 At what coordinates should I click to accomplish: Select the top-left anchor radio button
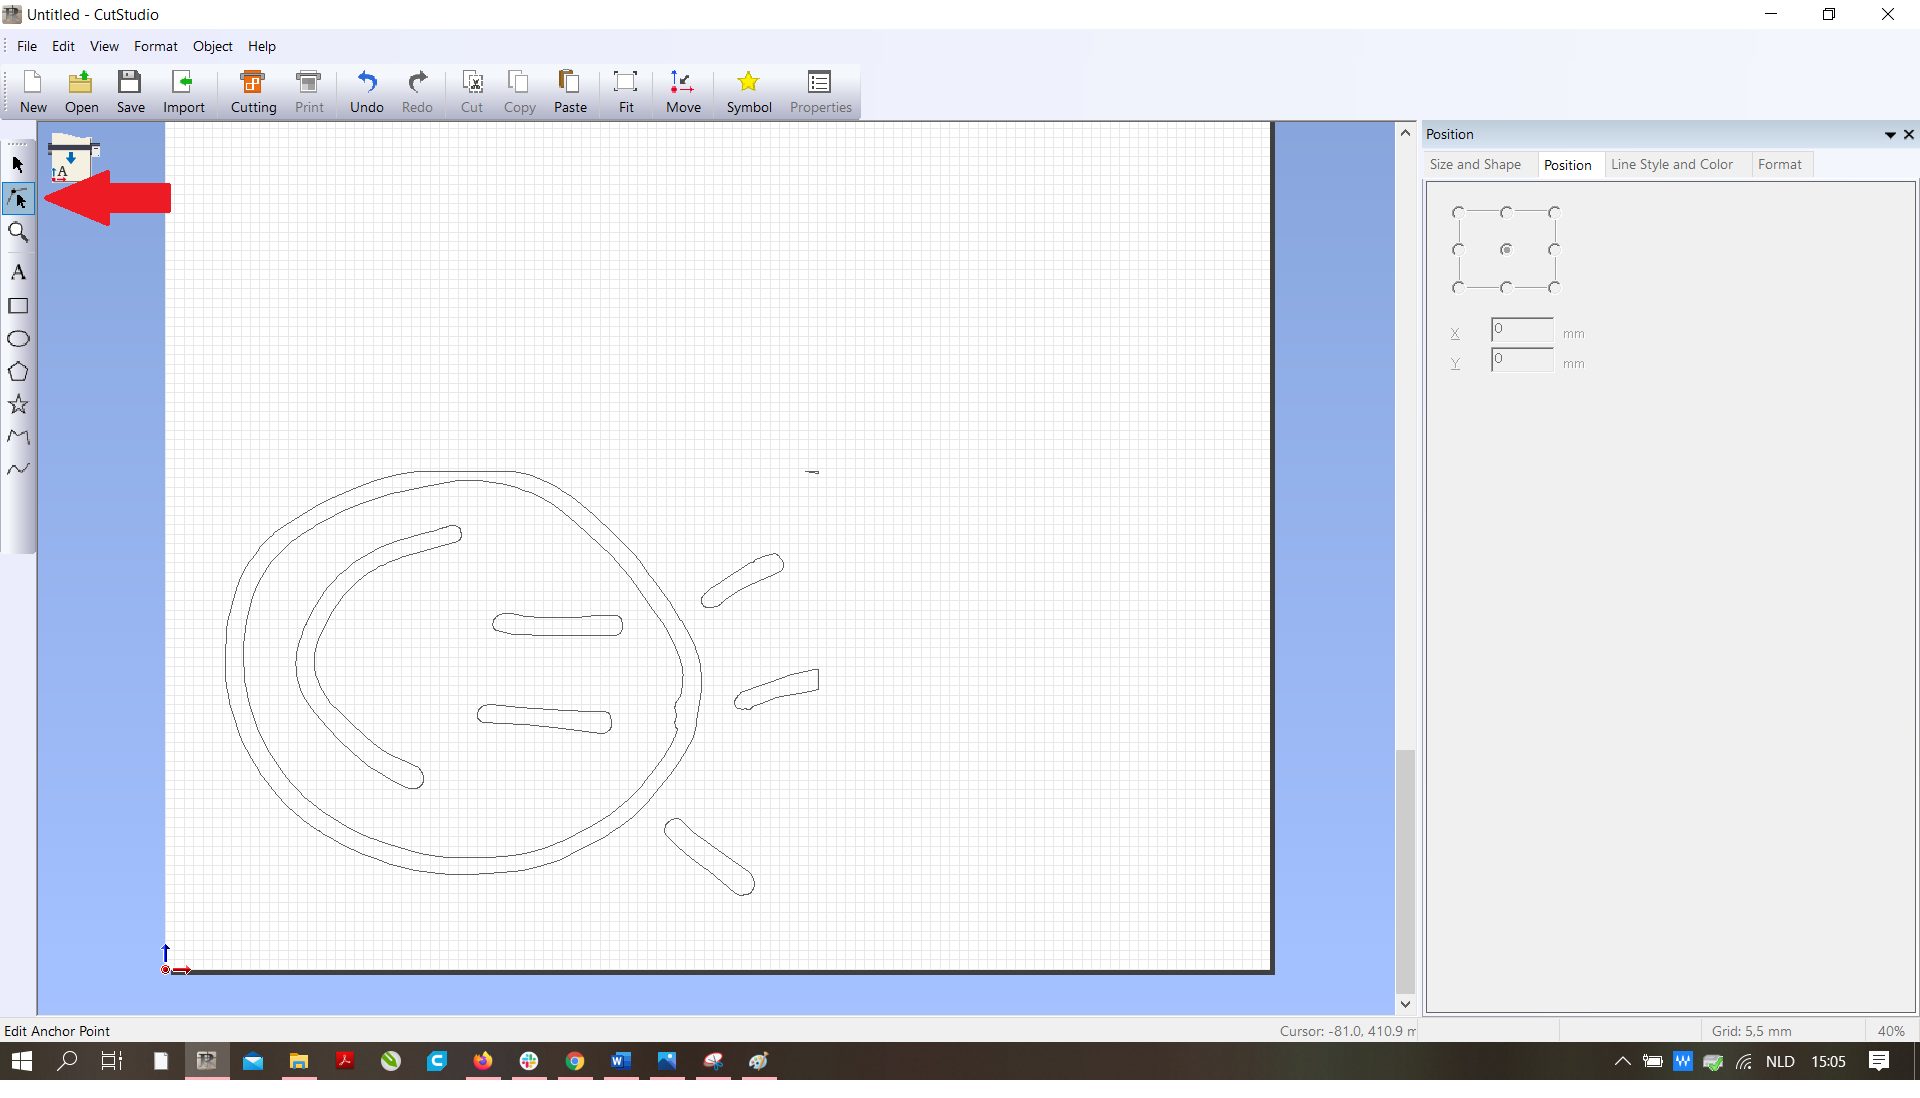1458,212
